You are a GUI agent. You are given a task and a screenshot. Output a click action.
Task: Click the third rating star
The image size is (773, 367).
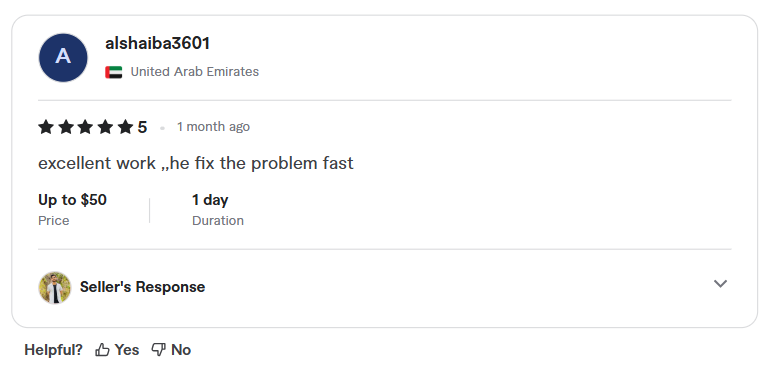[85, 127]
